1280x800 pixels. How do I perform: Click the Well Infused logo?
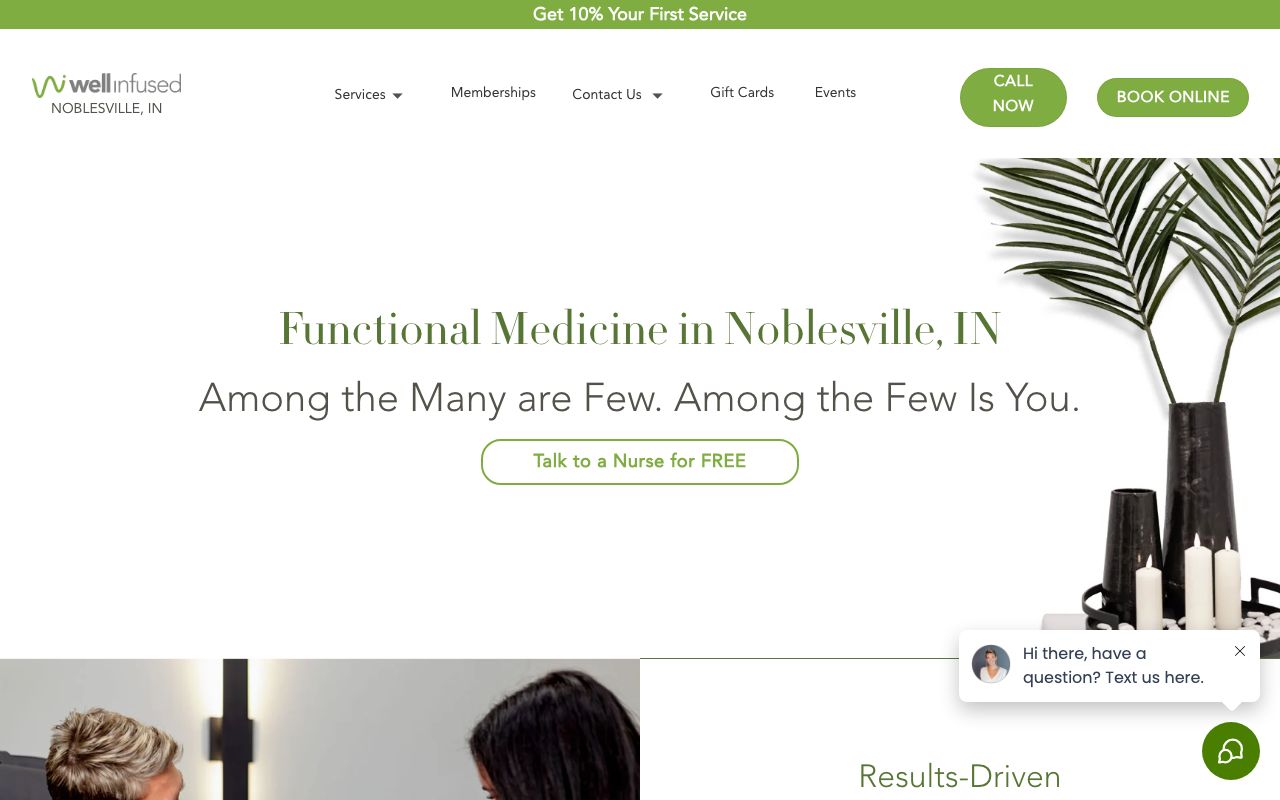[x=106, y=85]
